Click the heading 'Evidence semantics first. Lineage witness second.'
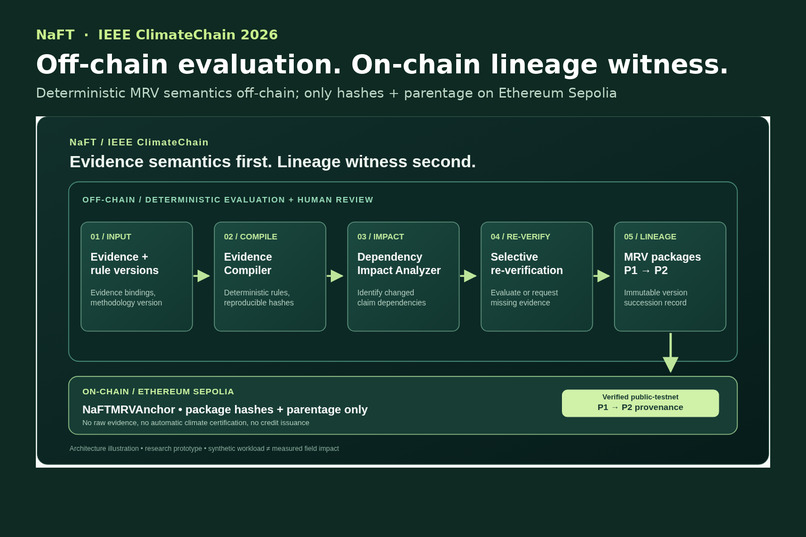The height and width of the screenshot is (537, 806). pos(272,162)
